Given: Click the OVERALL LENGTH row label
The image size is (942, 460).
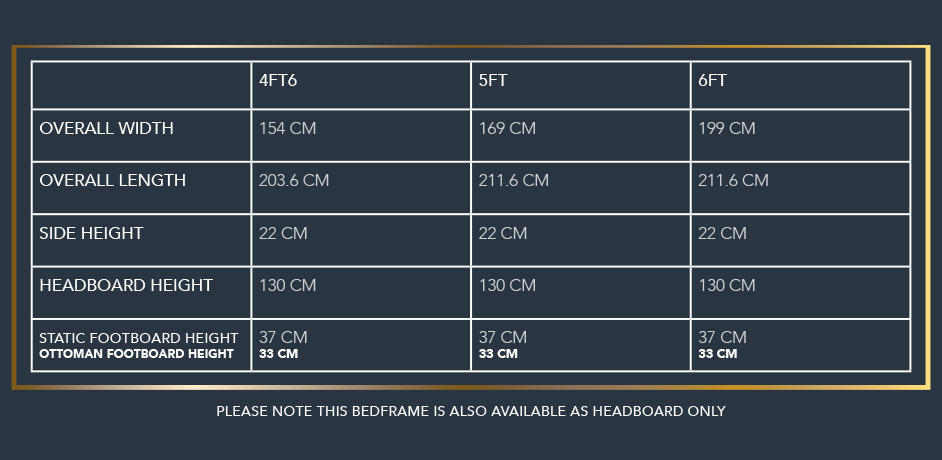Looking at the screenshot, I should click(112, 181).
